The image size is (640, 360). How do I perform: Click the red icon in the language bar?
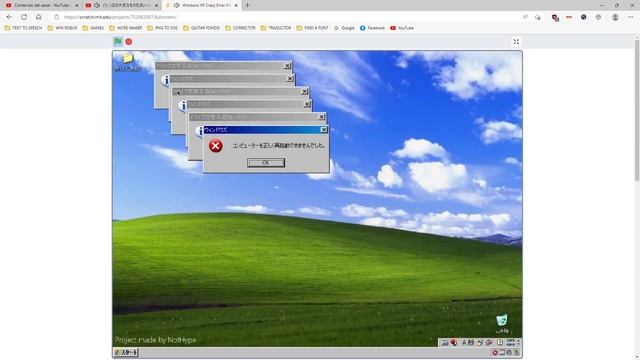tap(453, 343)
